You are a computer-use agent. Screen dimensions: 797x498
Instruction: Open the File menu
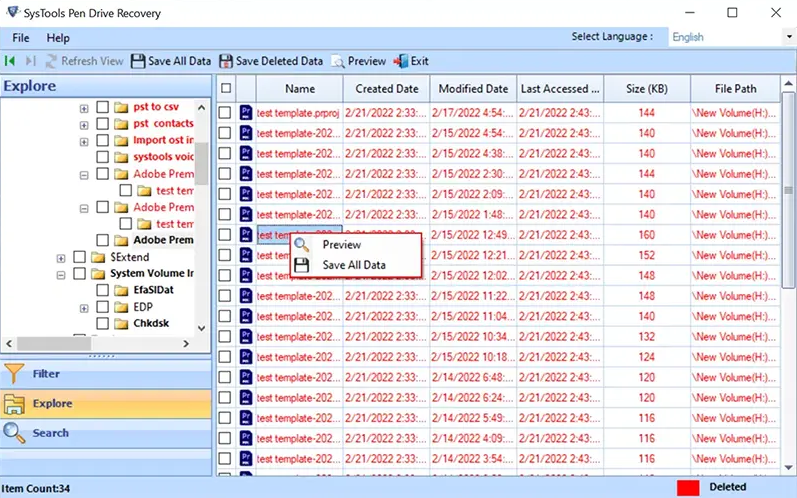tap(20, 37)
